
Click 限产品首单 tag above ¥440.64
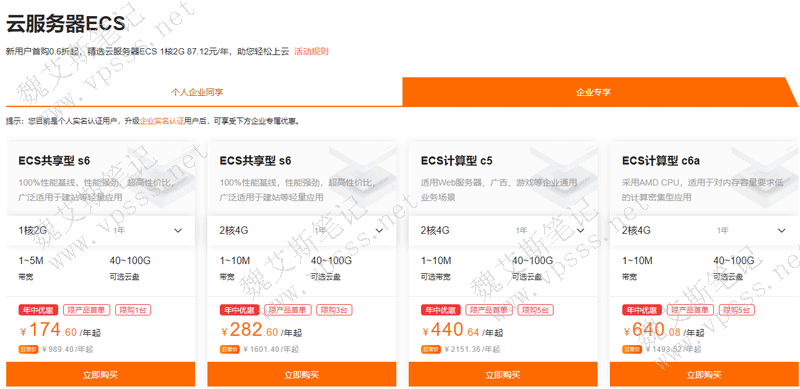489,310
